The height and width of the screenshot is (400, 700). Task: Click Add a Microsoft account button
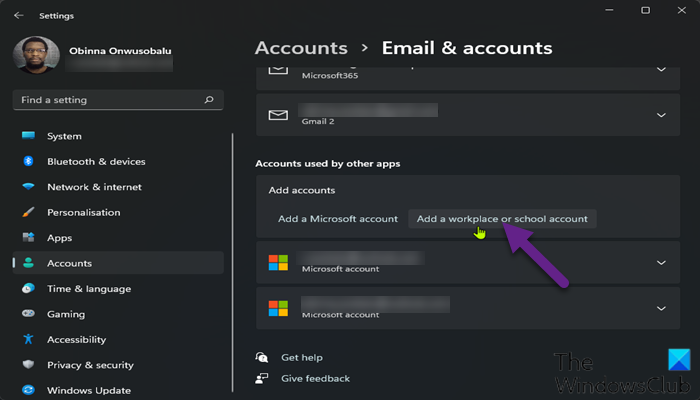coord(338,219)
